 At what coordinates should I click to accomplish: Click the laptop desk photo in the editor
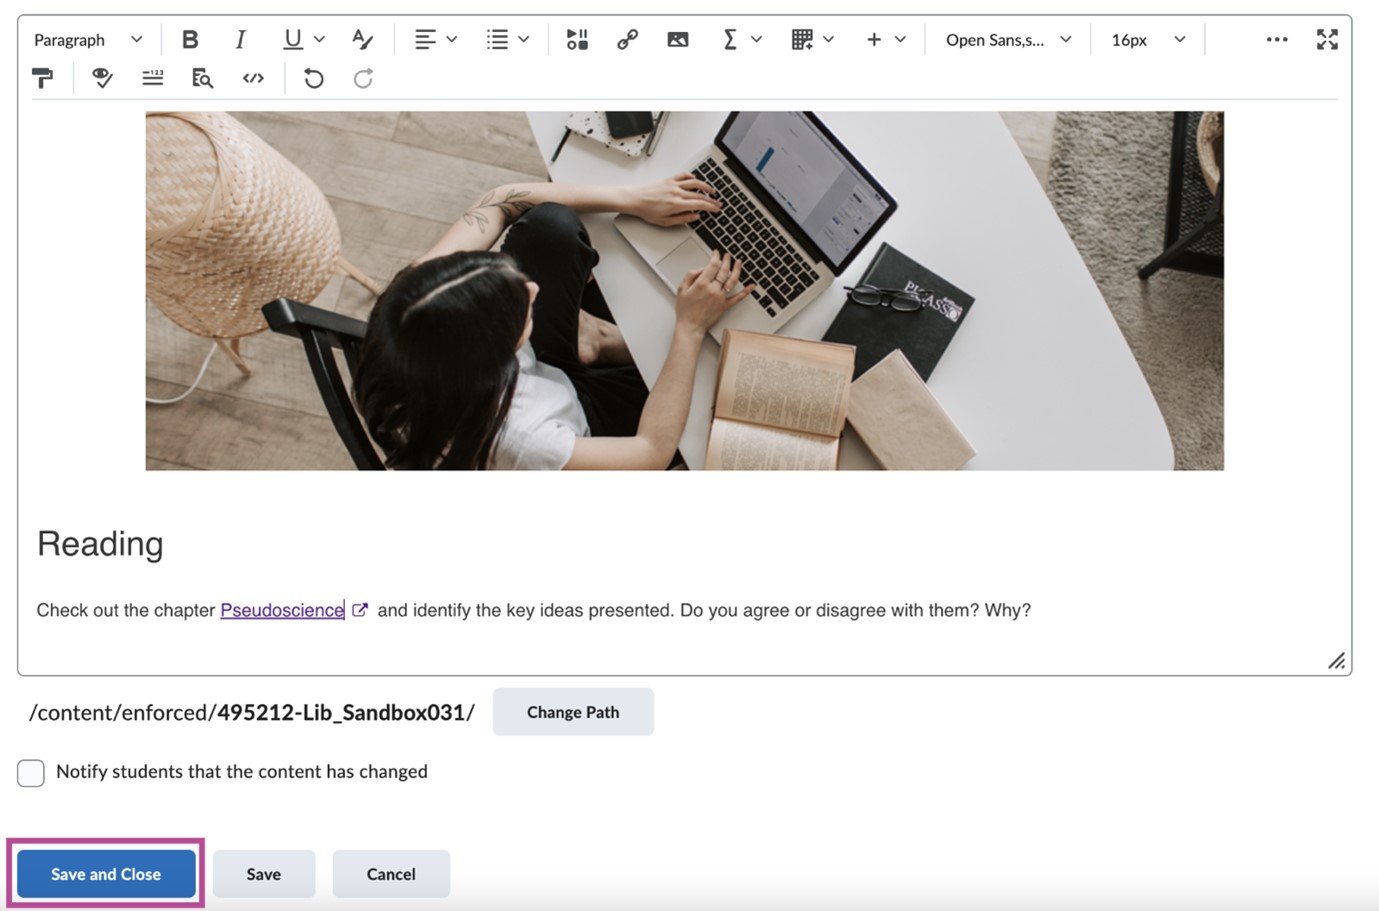(684, 290)
